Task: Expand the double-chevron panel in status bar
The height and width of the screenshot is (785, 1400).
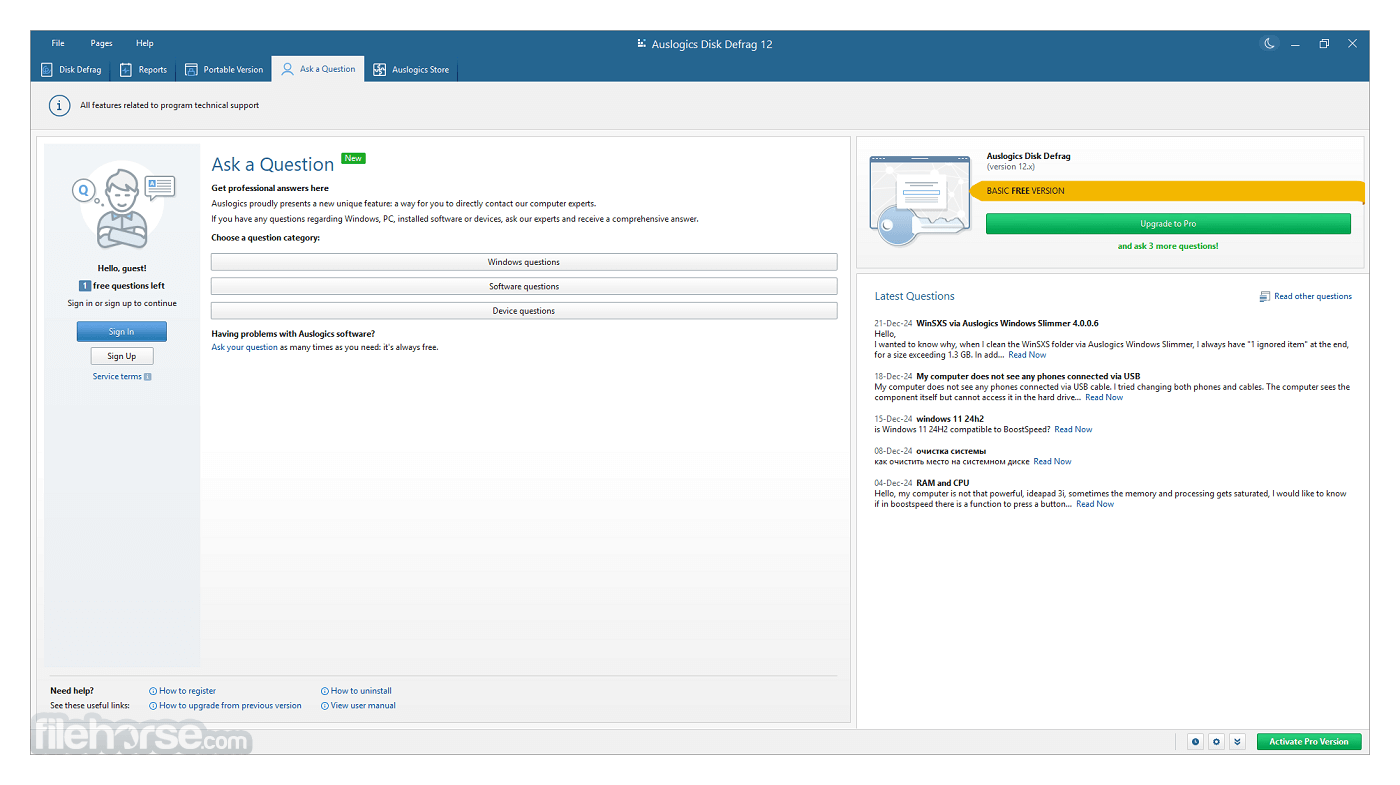Action: [1237, 742]
